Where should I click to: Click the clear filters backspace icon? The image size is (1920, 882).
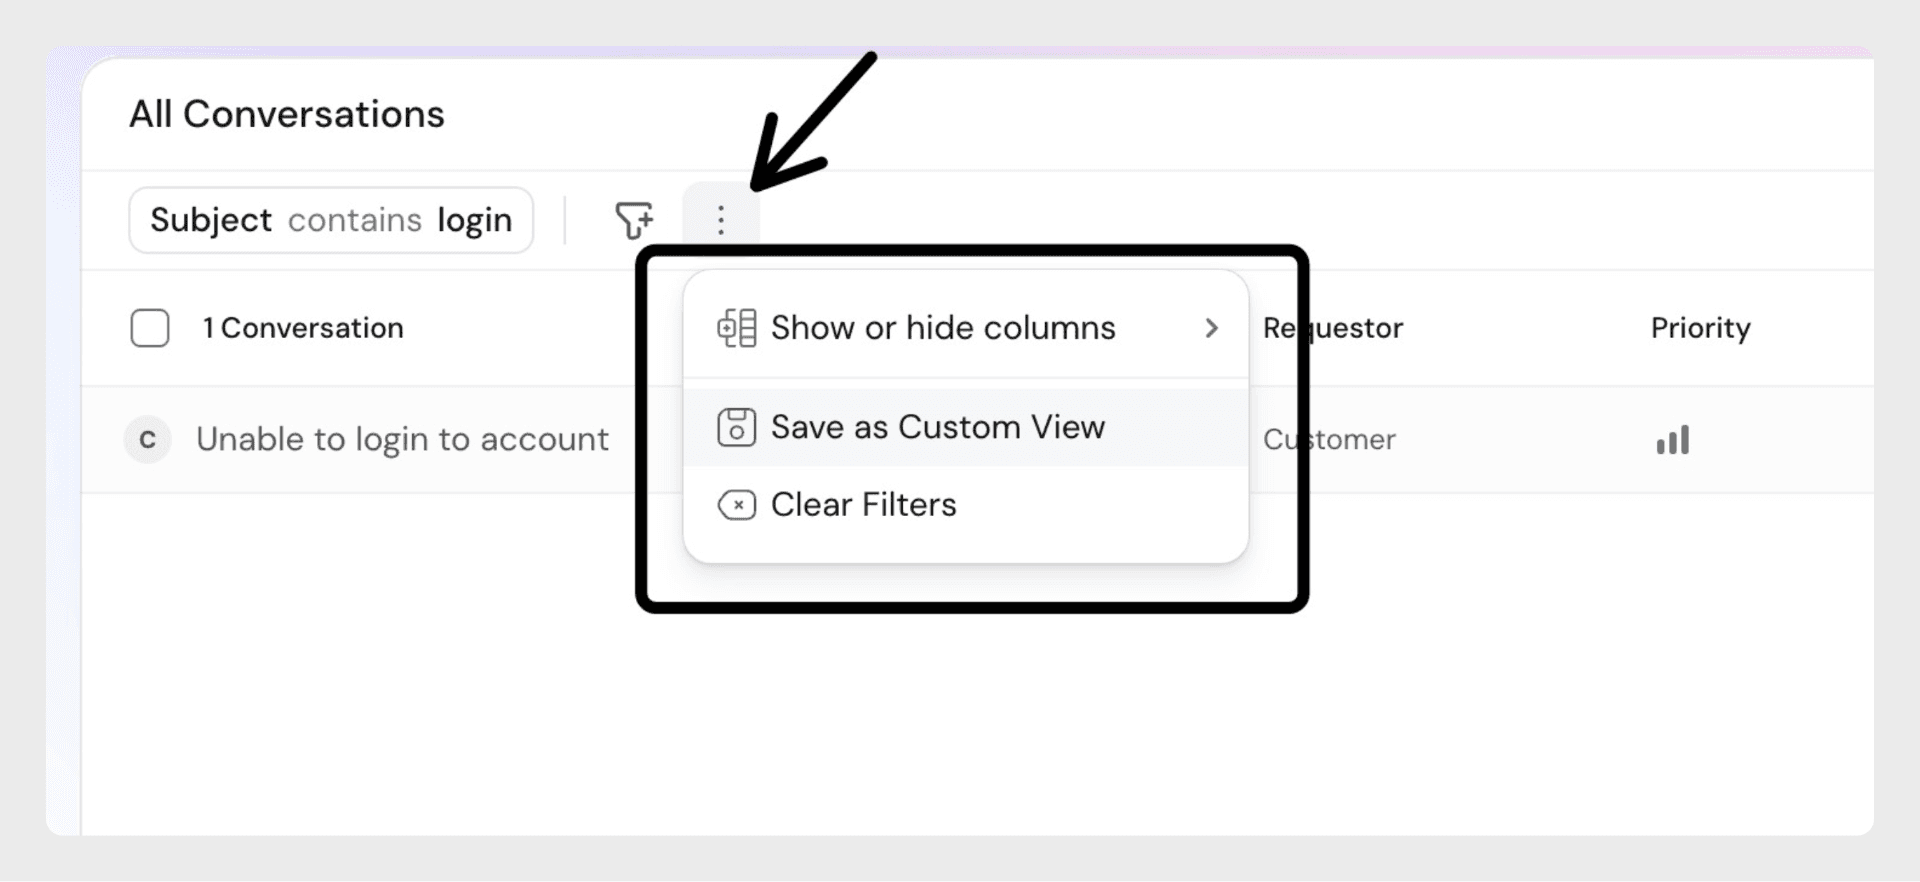(x=737, y=505)
